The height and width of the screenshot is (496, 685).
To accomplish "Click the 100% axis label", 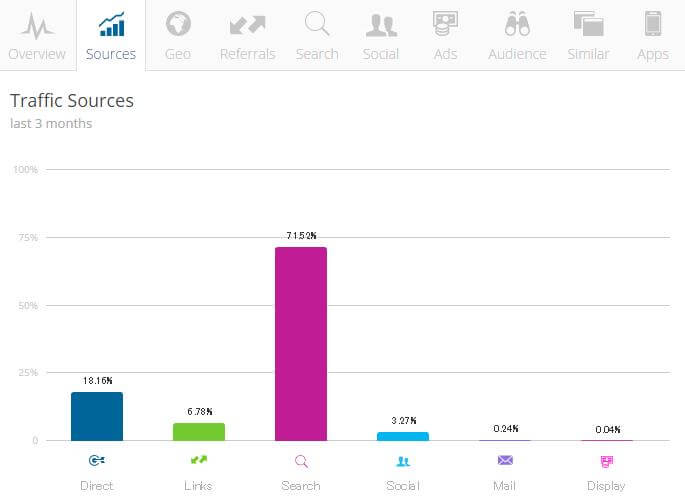I will point(26,170).
